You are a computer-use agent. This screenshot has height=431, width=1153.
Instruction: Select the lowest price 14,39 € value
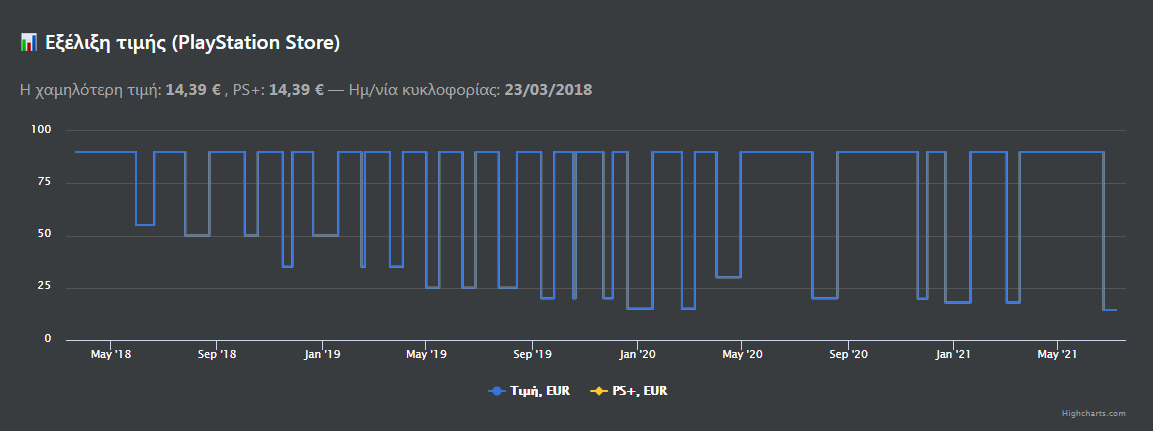point(193,90)
